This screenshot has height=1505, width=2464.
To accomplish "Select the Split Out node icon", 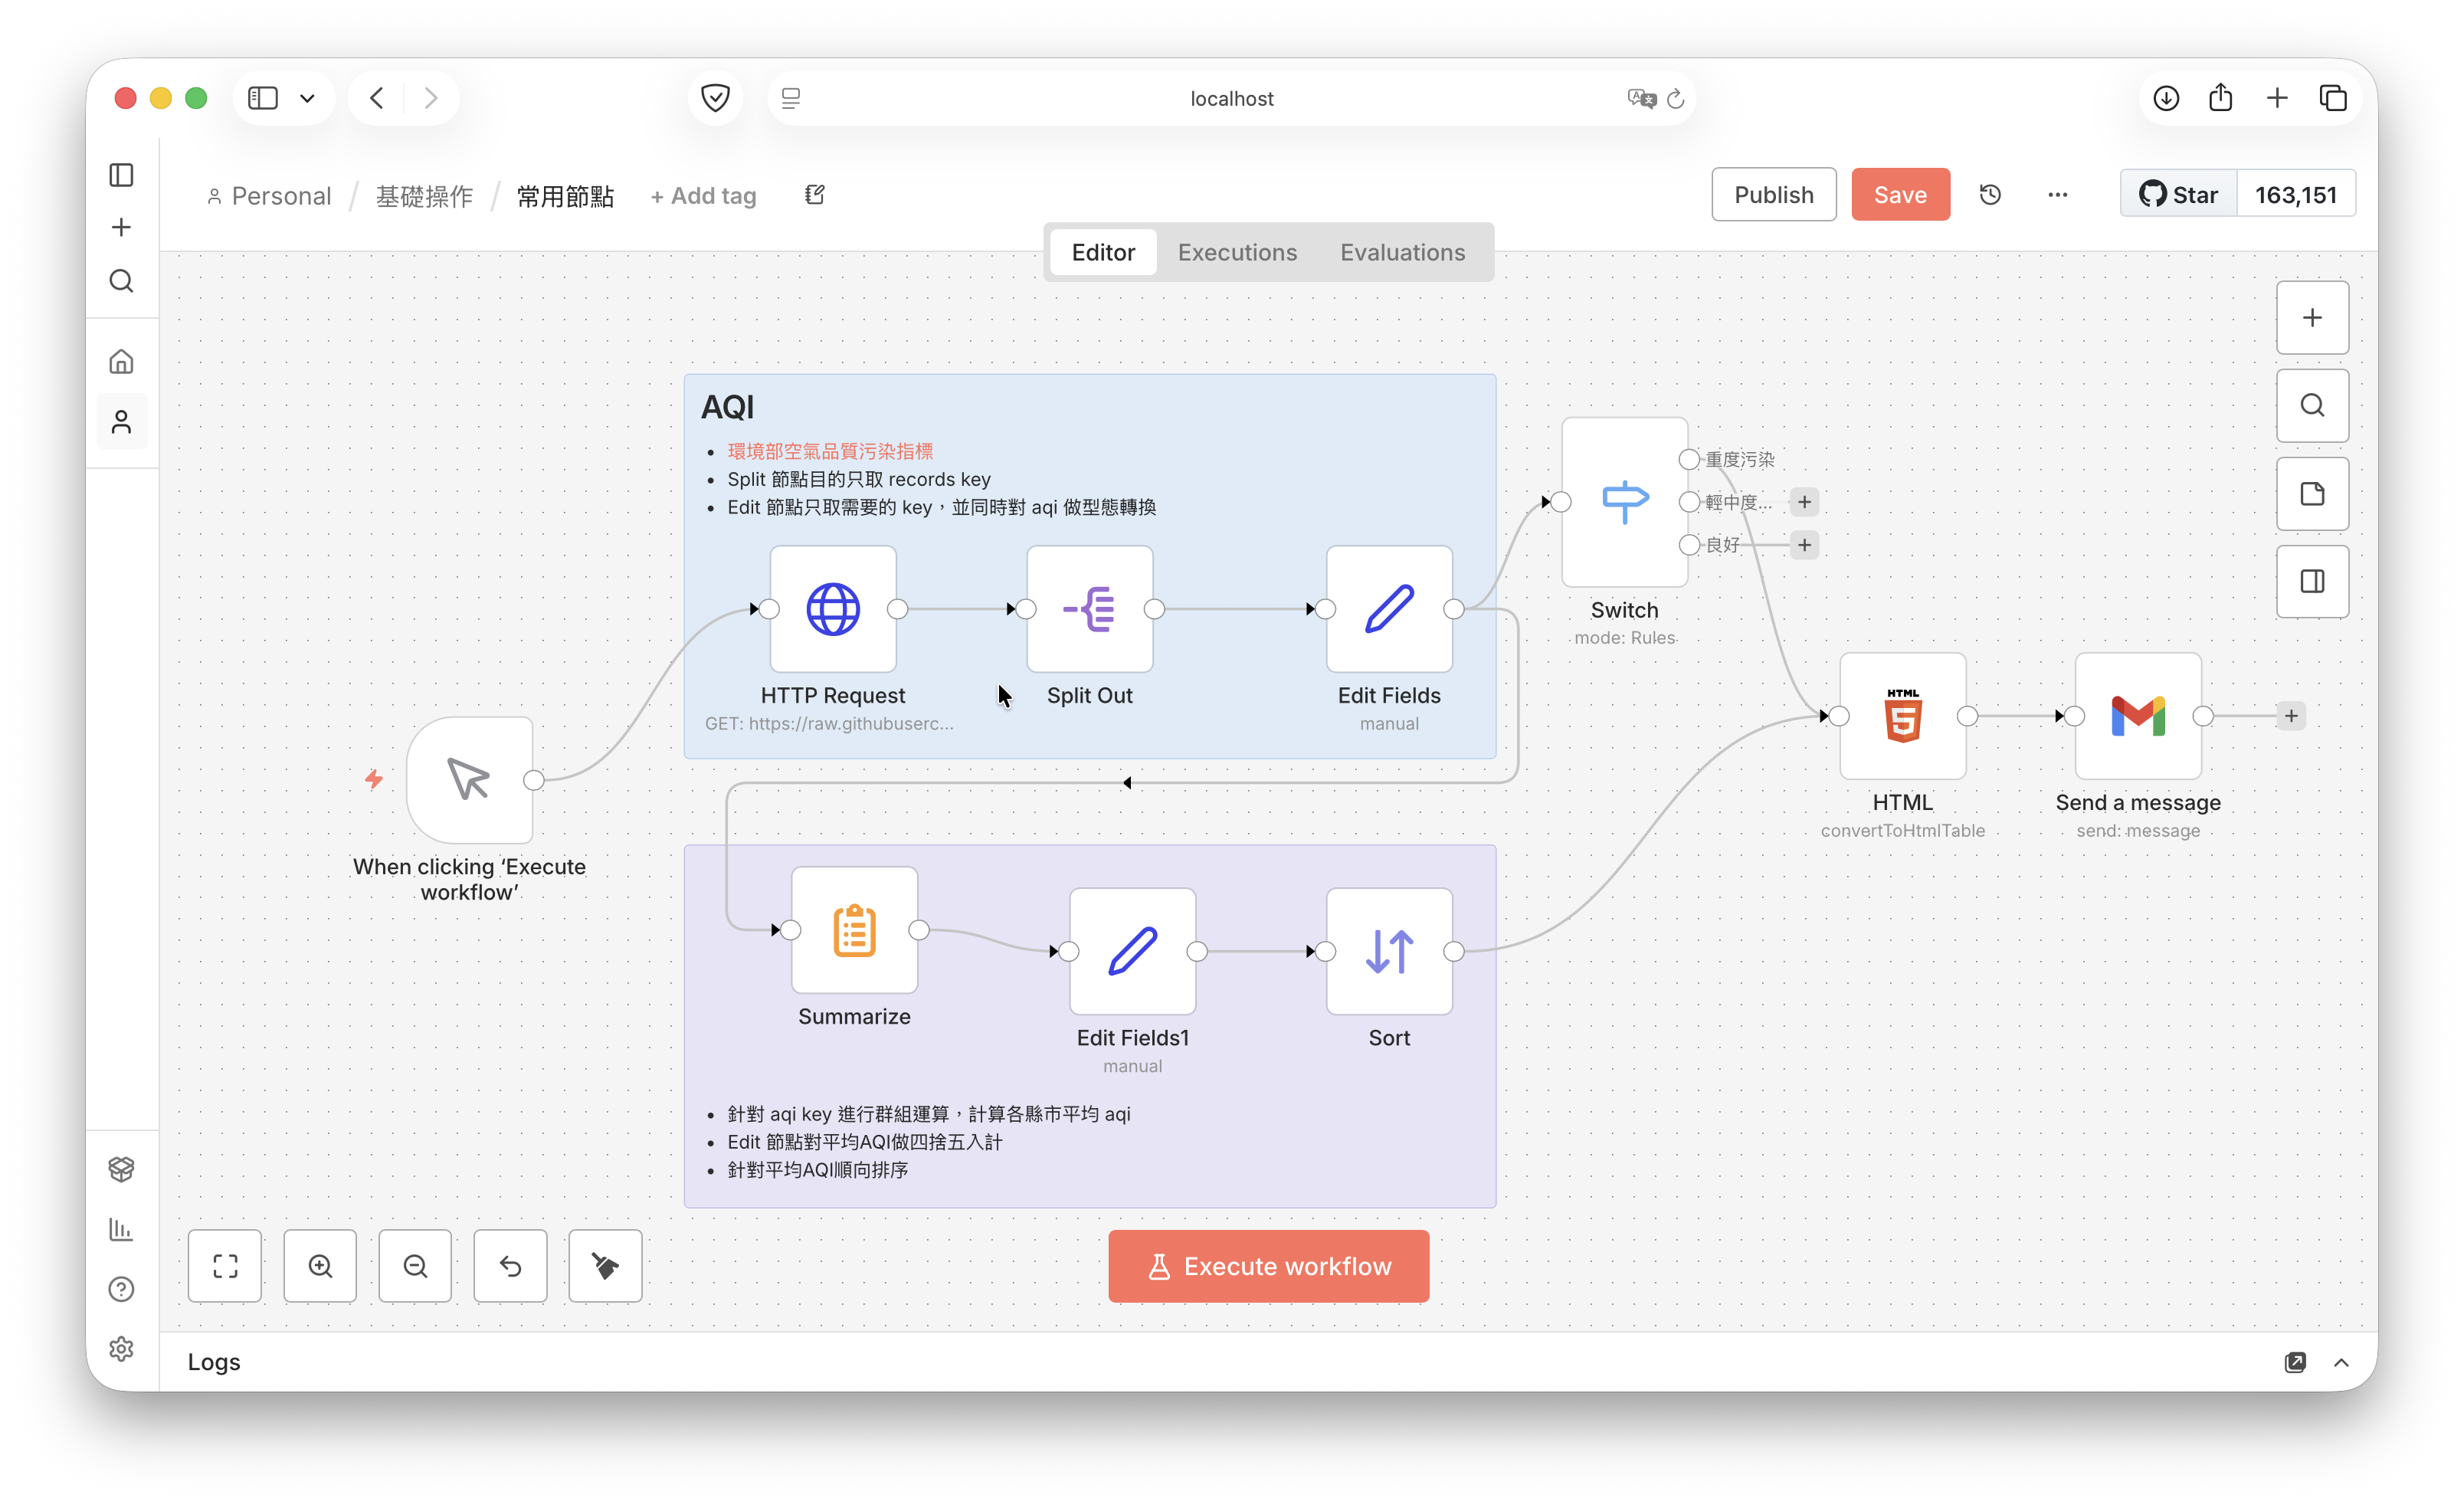I will 1089,609.
